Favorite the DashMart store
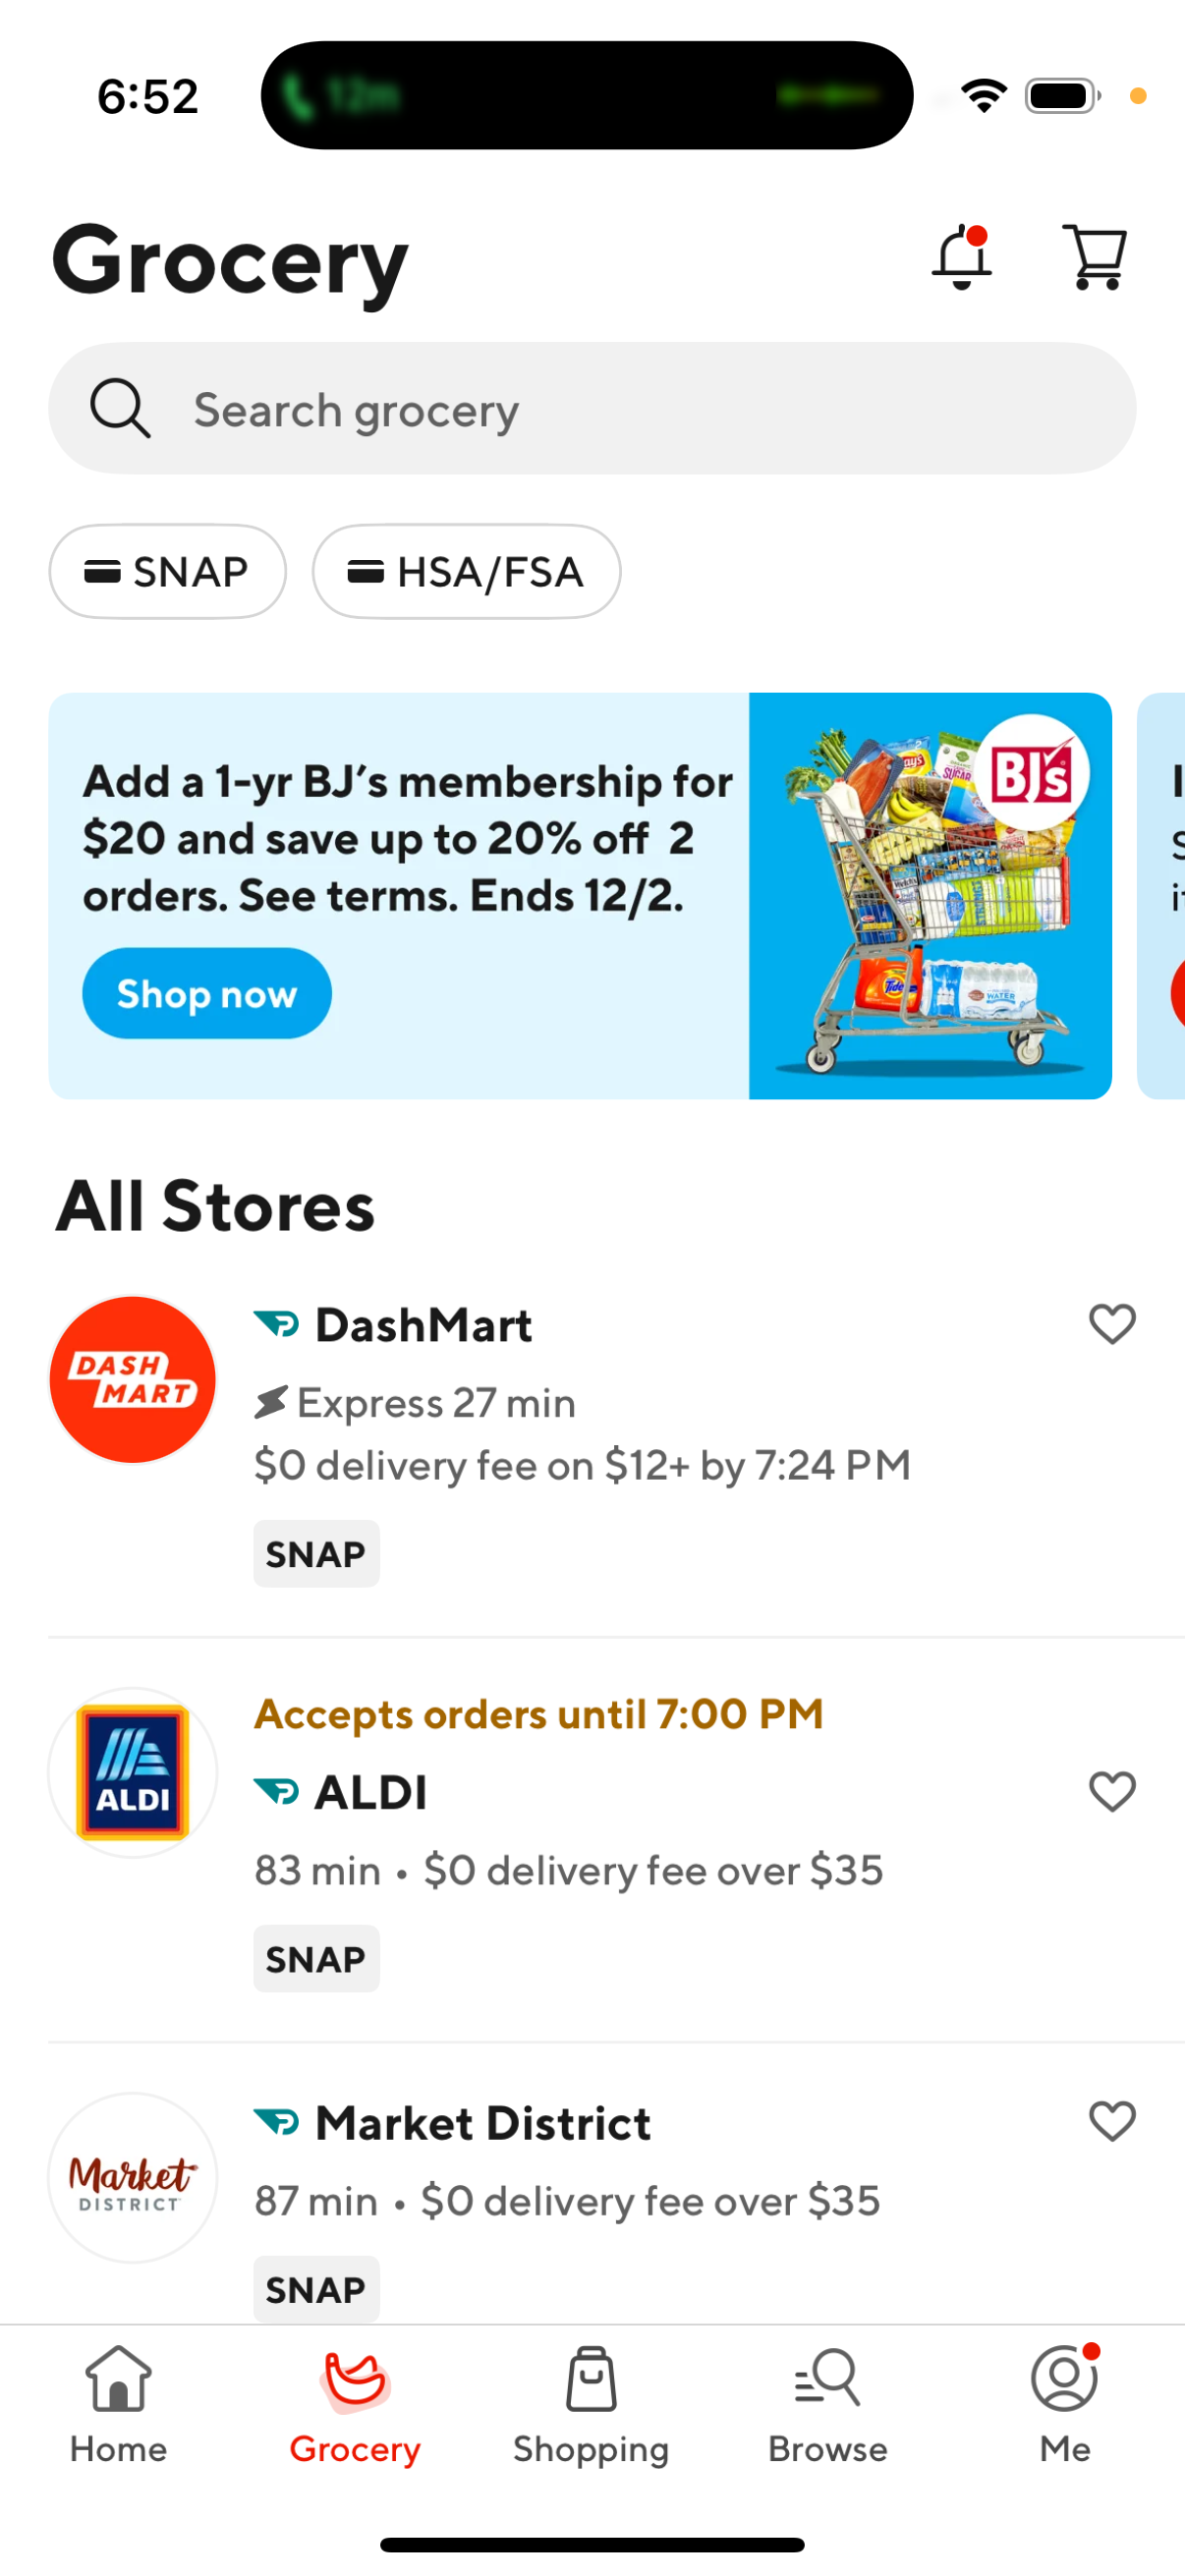The image size is (1185, 2576). coord(1111,1324)
